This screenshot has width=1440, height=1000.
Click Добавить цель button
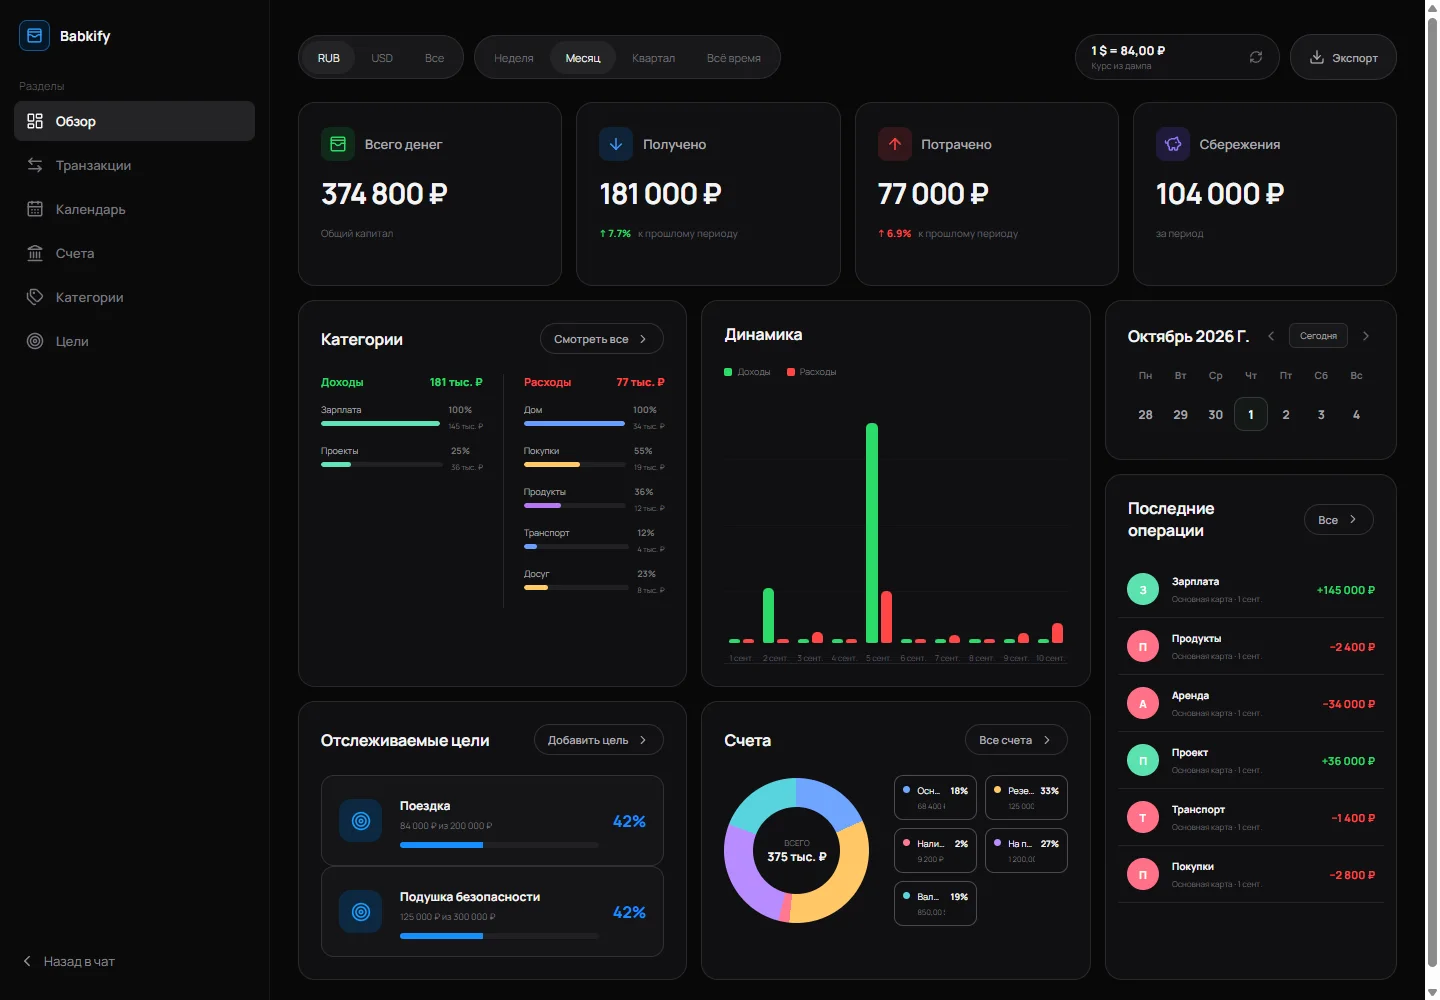pyautogui.click(x=599, y=740)
